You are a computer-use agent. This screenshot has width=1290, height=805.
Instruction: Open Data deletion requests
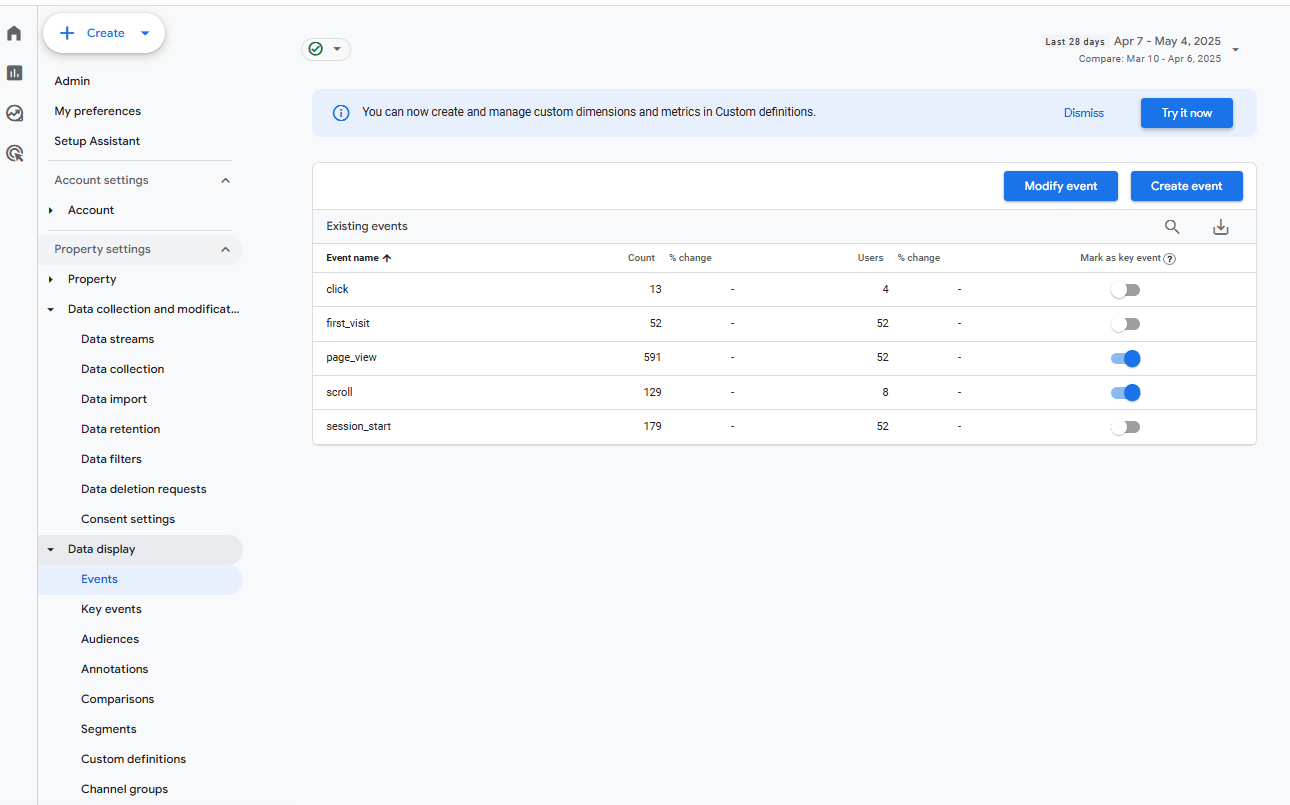pyautogui.click(x=143, y=489)
